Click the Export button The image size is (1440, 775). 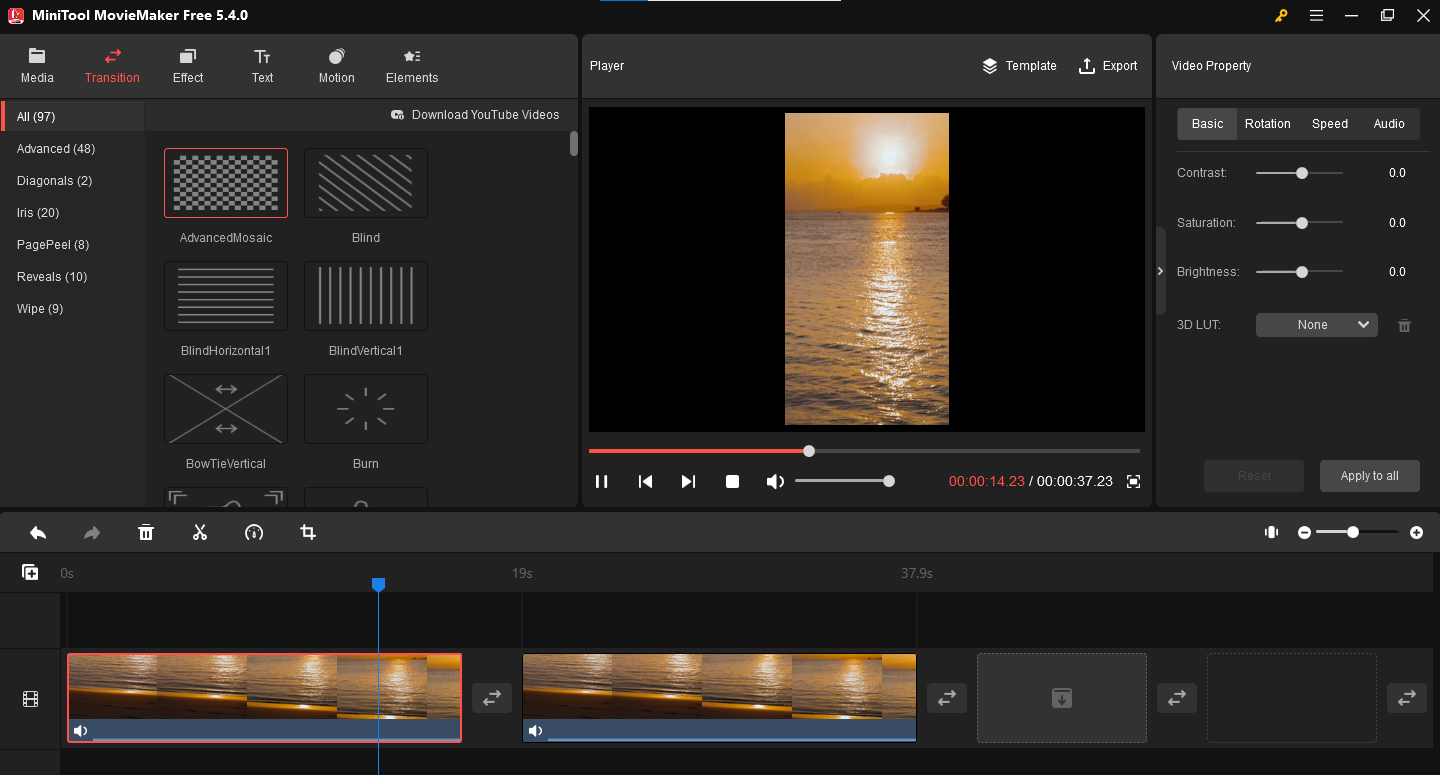tap(1108, 66)
